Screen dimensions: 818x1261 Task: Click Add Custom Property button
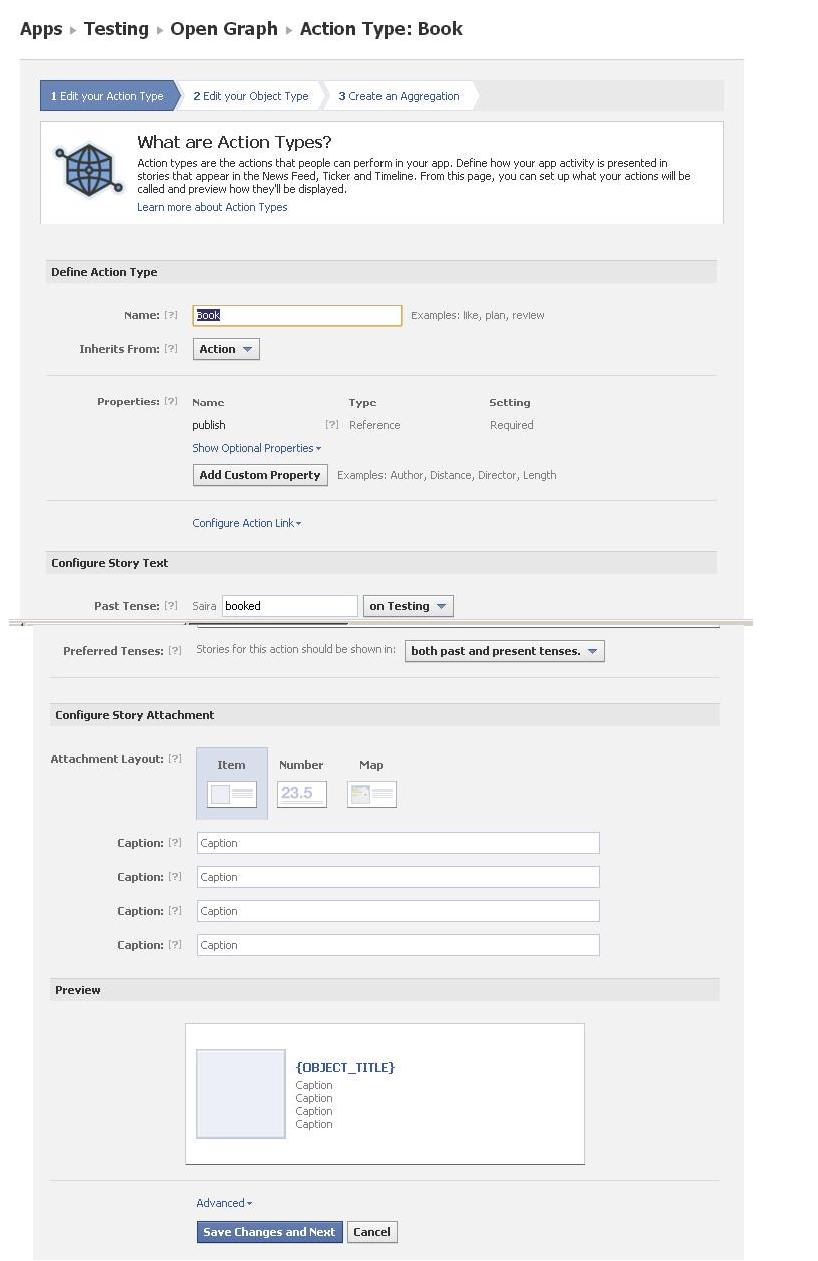pos(260,475)
